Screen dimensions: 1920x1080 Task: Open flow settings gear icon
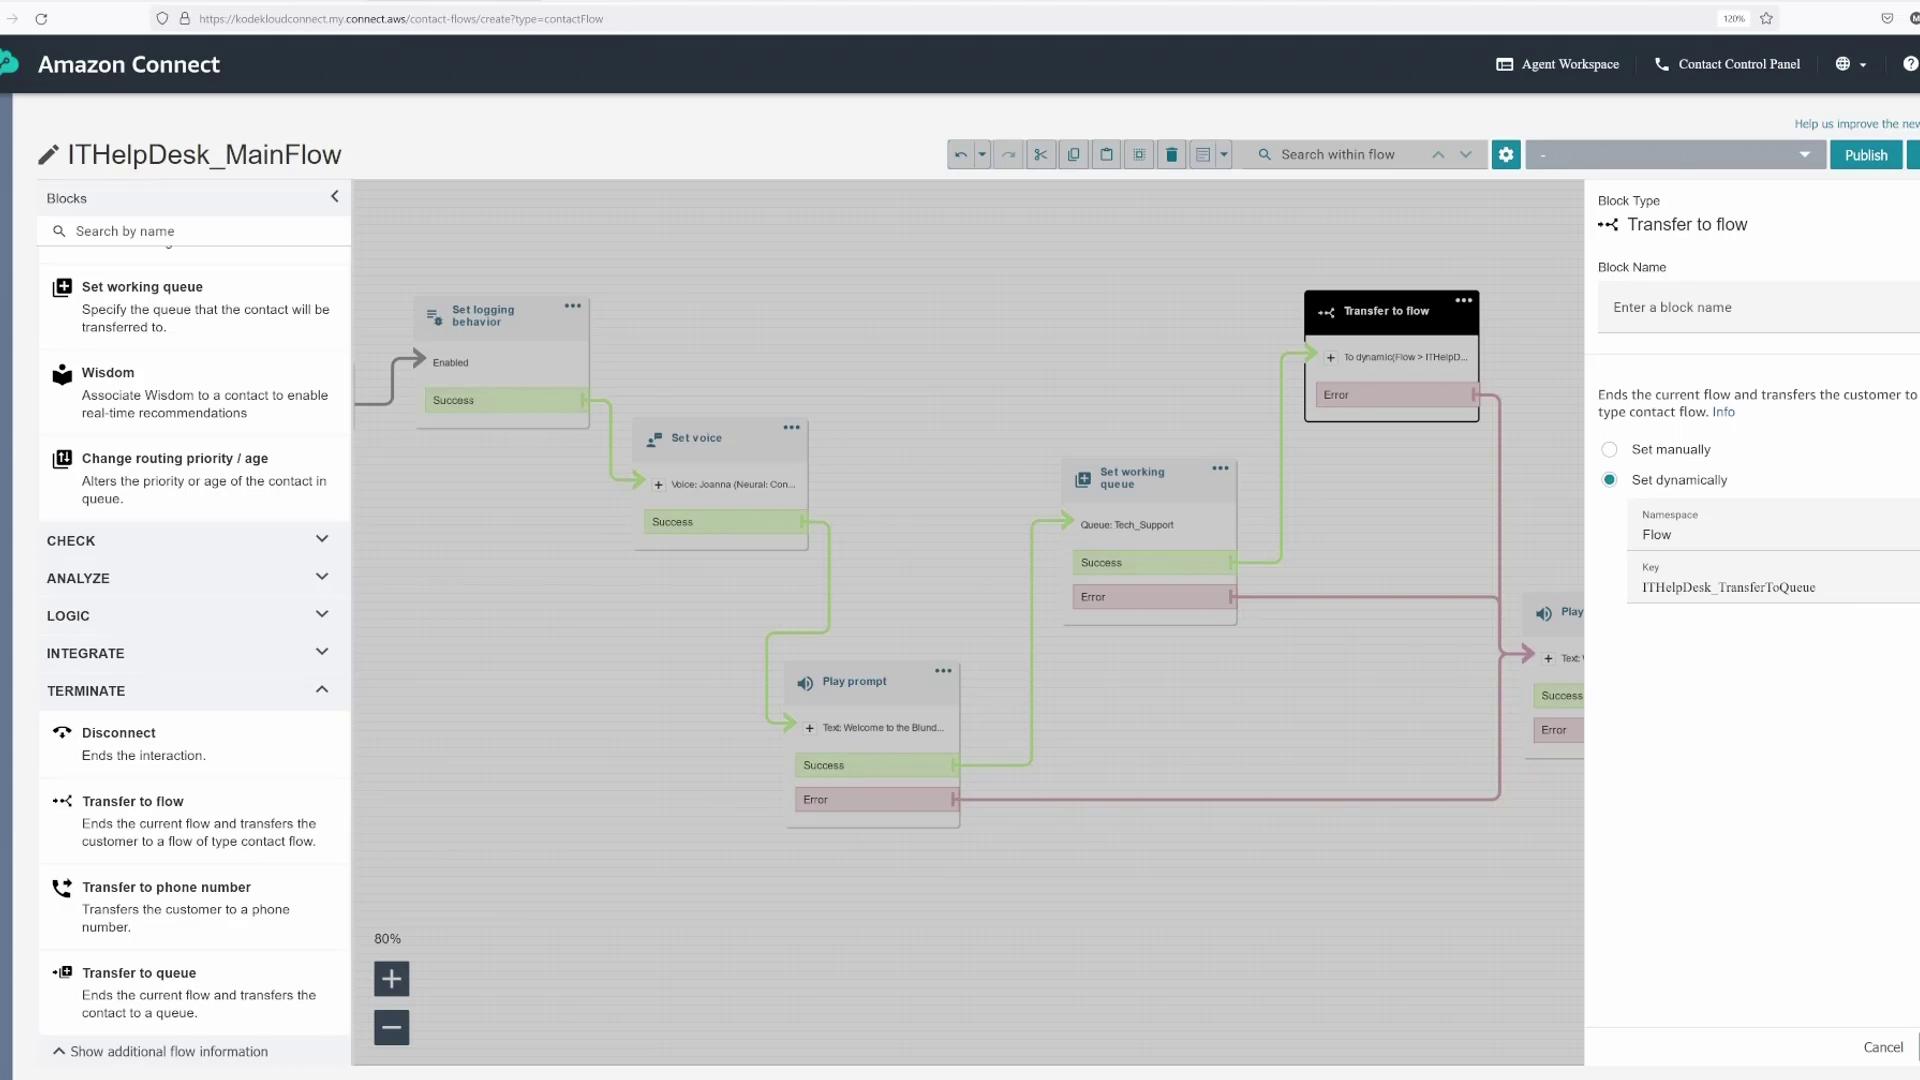coord(1505,155)
